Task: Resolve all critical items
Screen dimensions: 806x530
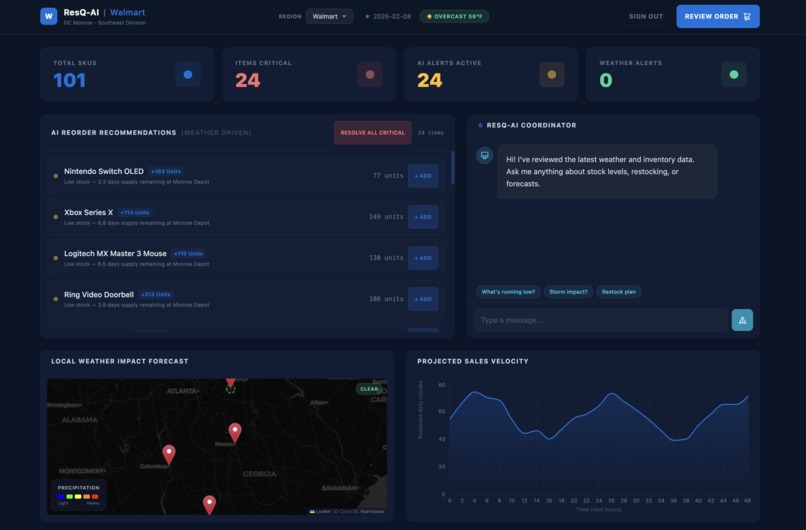Action: click(x=372, y=133)
